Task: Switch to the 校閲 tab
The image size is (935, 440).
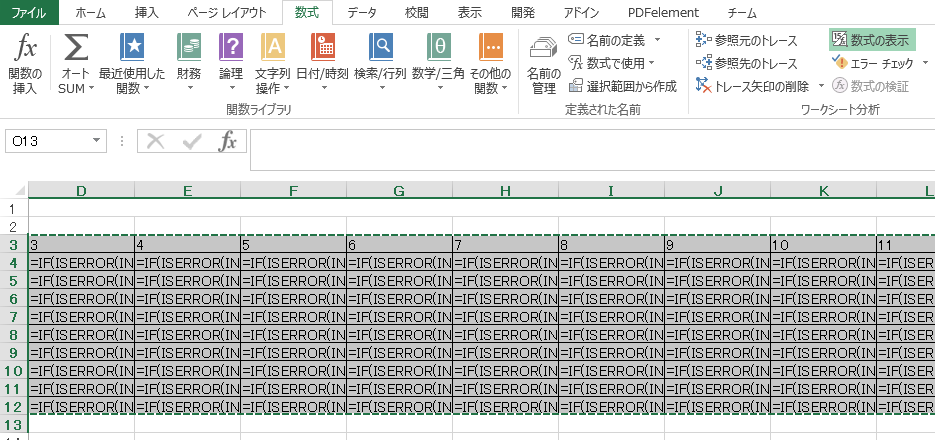Action: [x=416, y=13]
